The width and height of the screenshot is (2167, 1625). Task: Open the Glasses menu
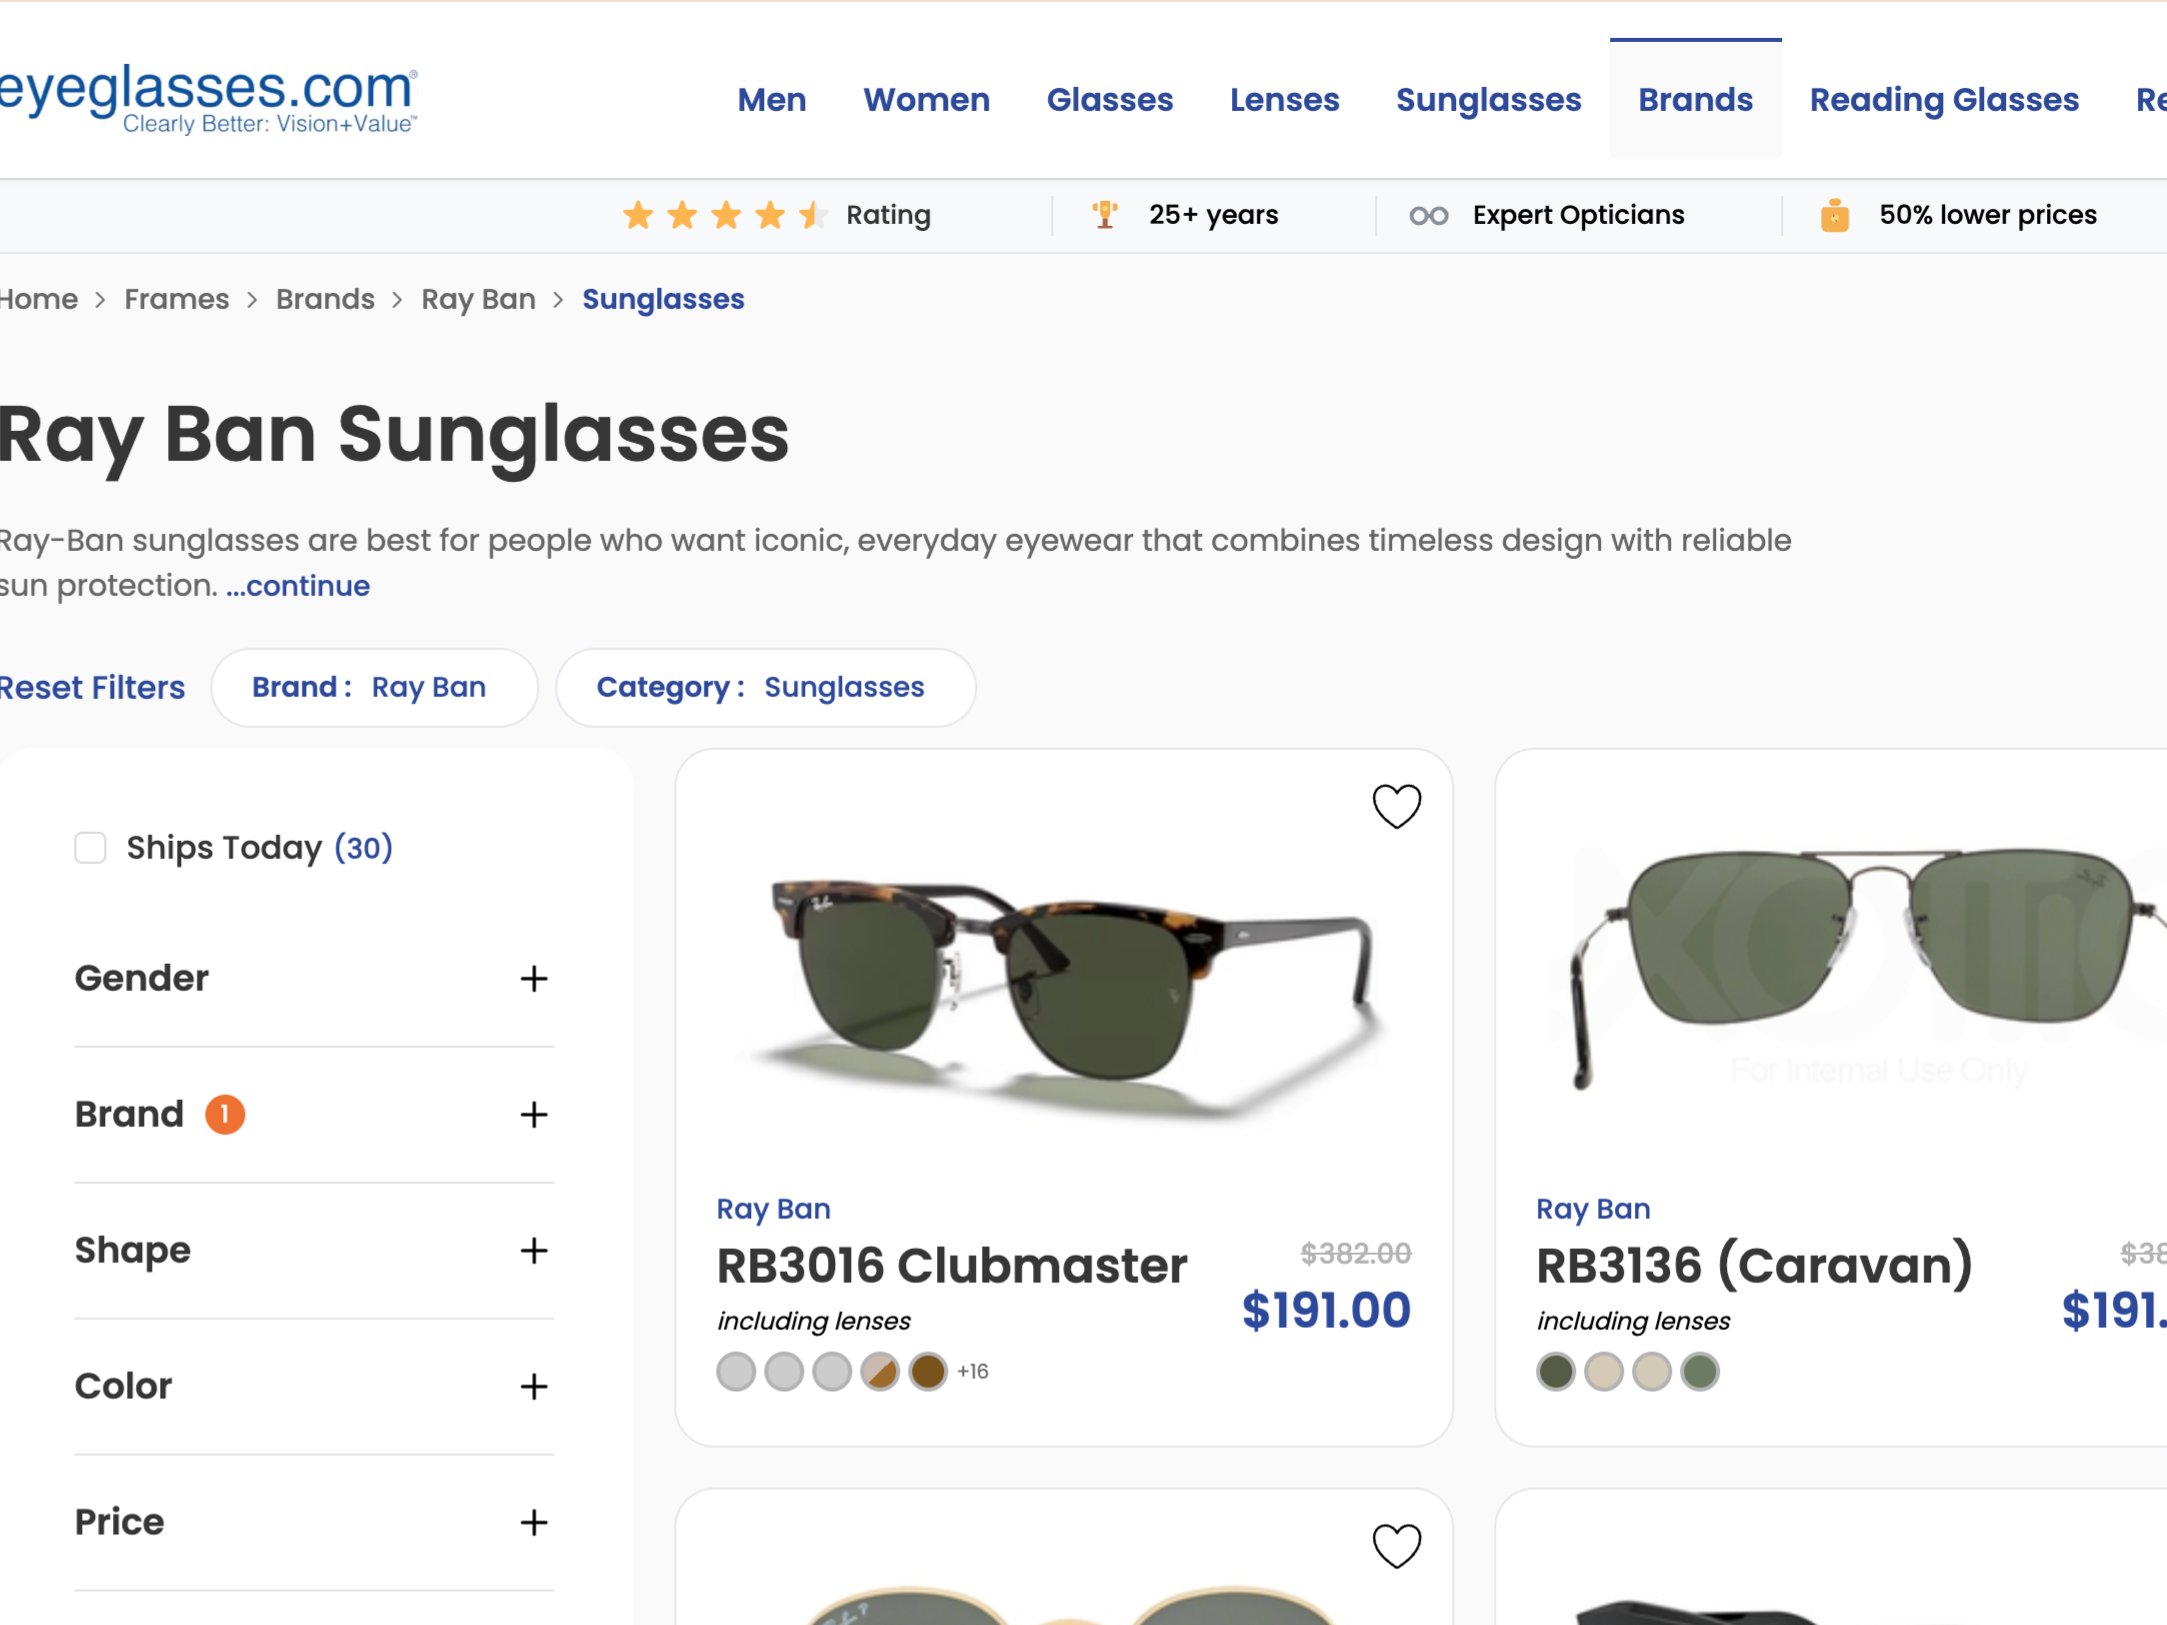tap(1110, 100)
